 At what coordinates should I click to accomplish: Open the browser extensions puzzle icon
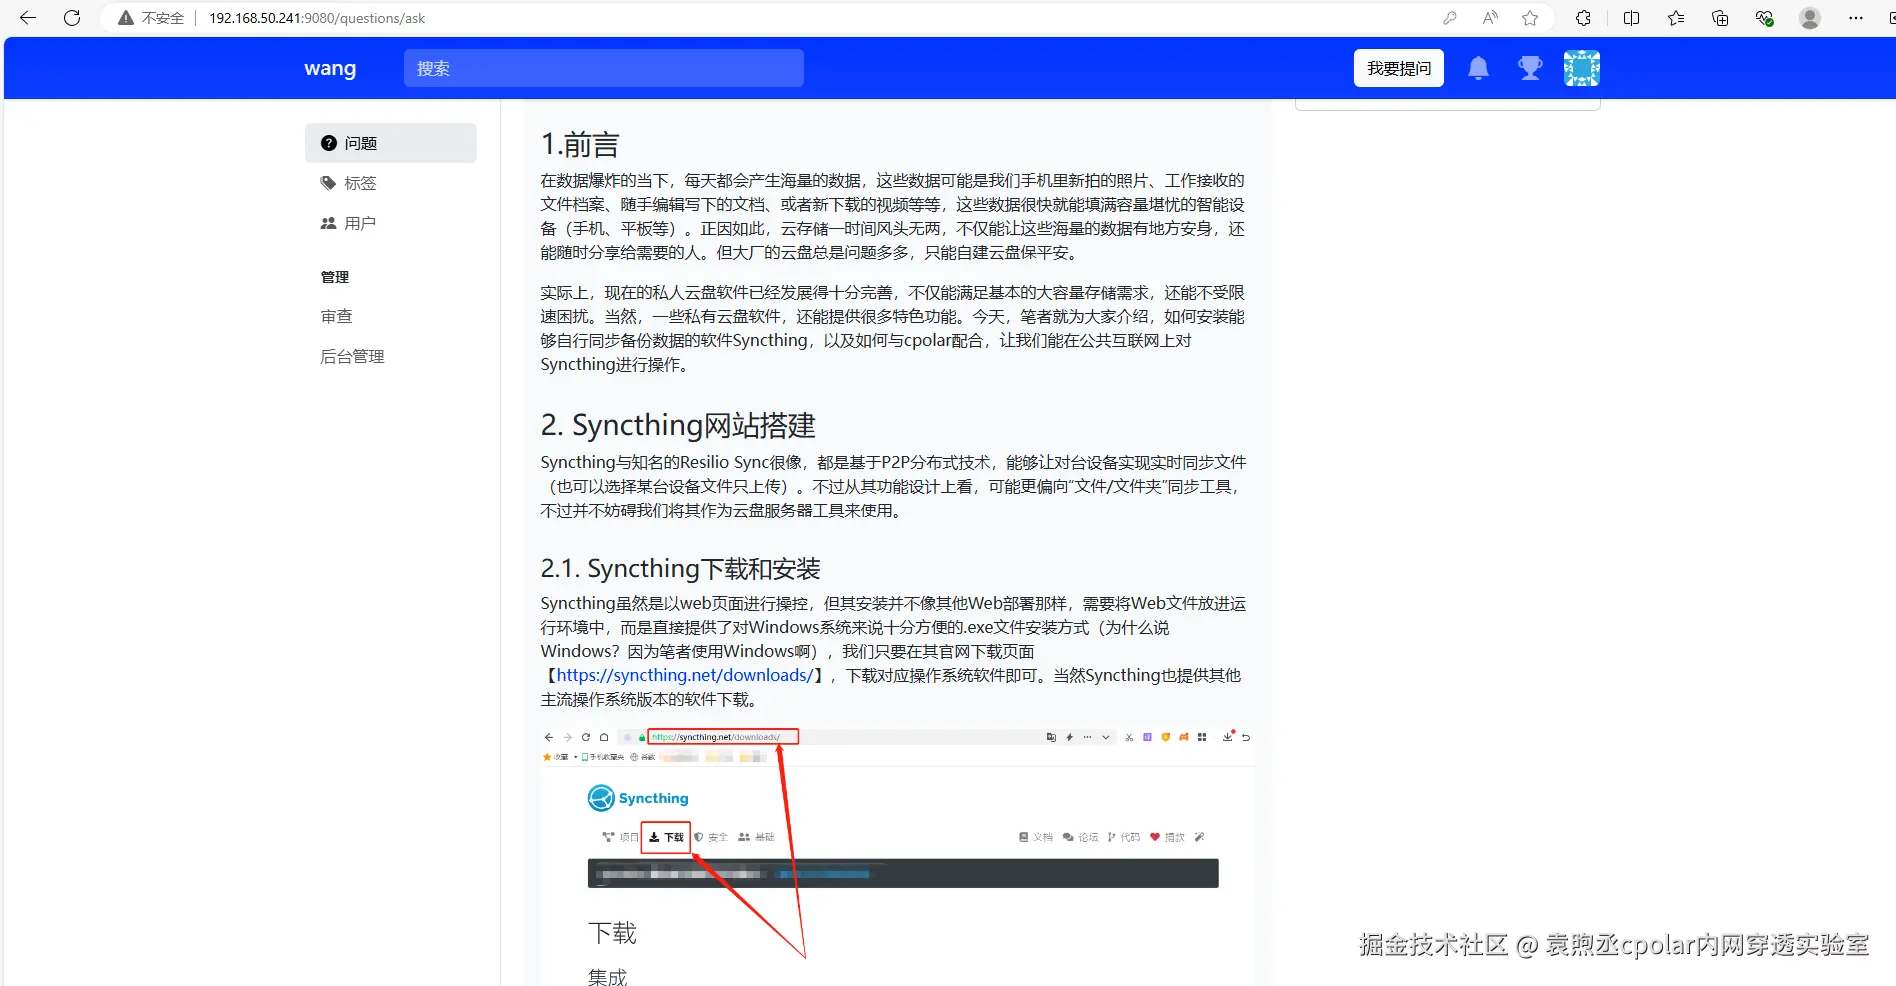1583,18
